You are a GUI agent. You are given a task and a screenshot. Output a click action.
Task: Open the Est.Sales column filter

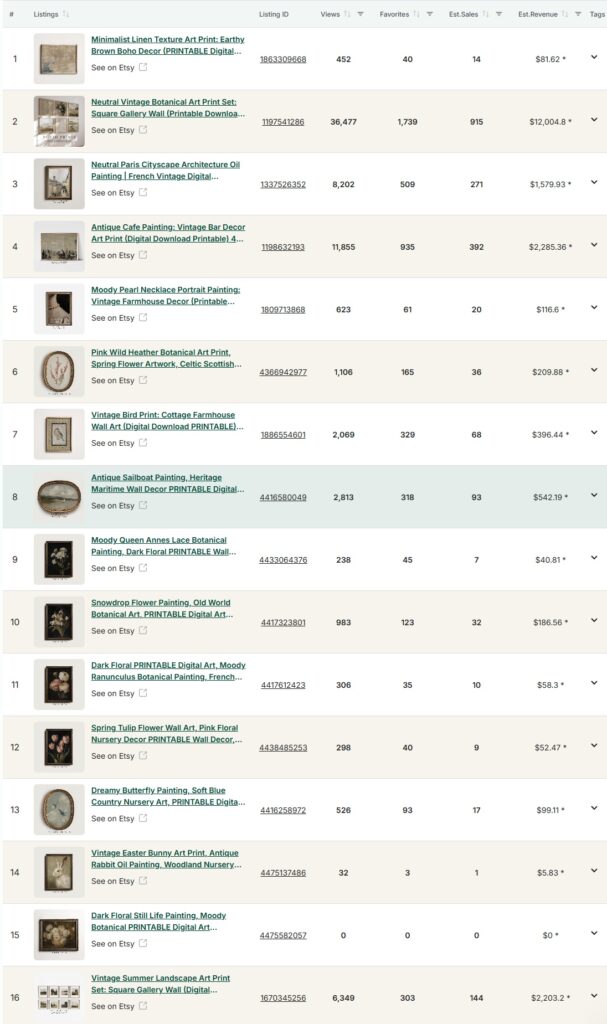tap(500, 15)
